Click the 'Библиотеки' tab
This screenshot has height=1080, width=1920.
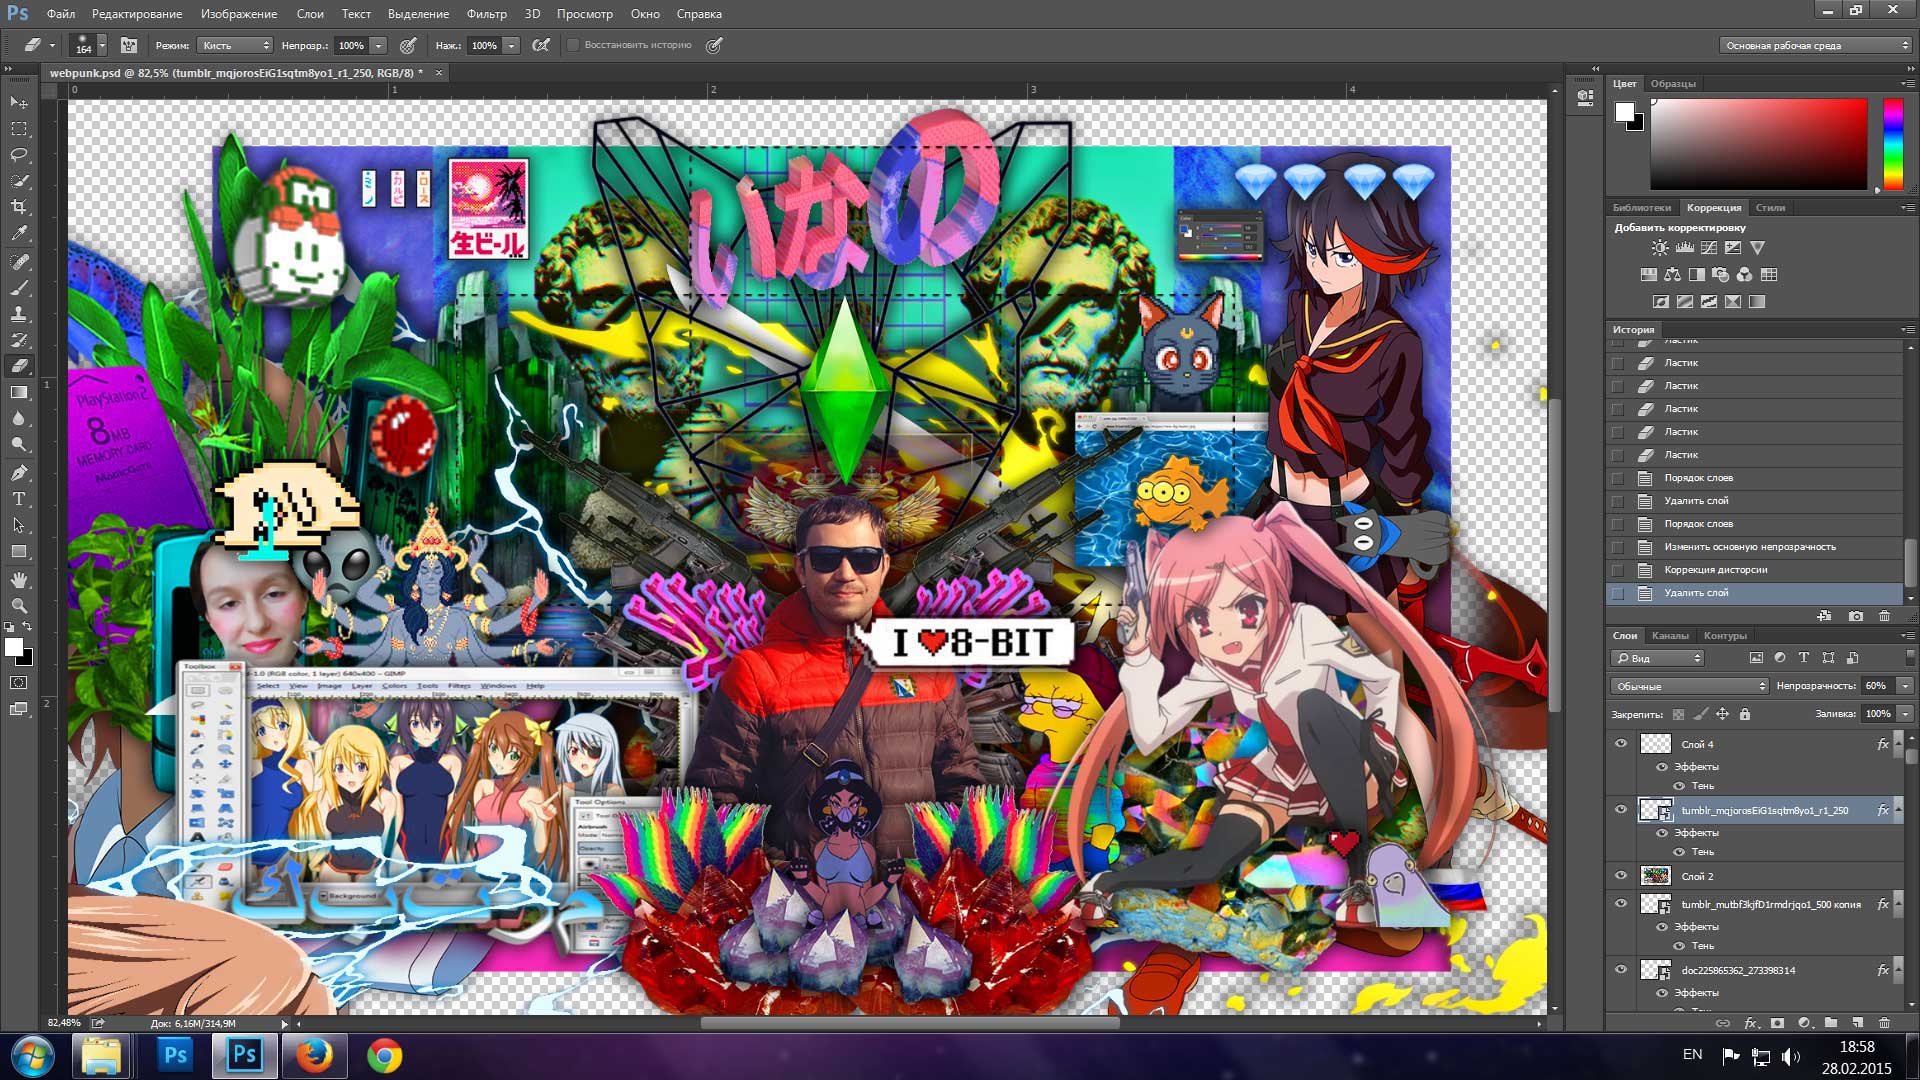1642,208
